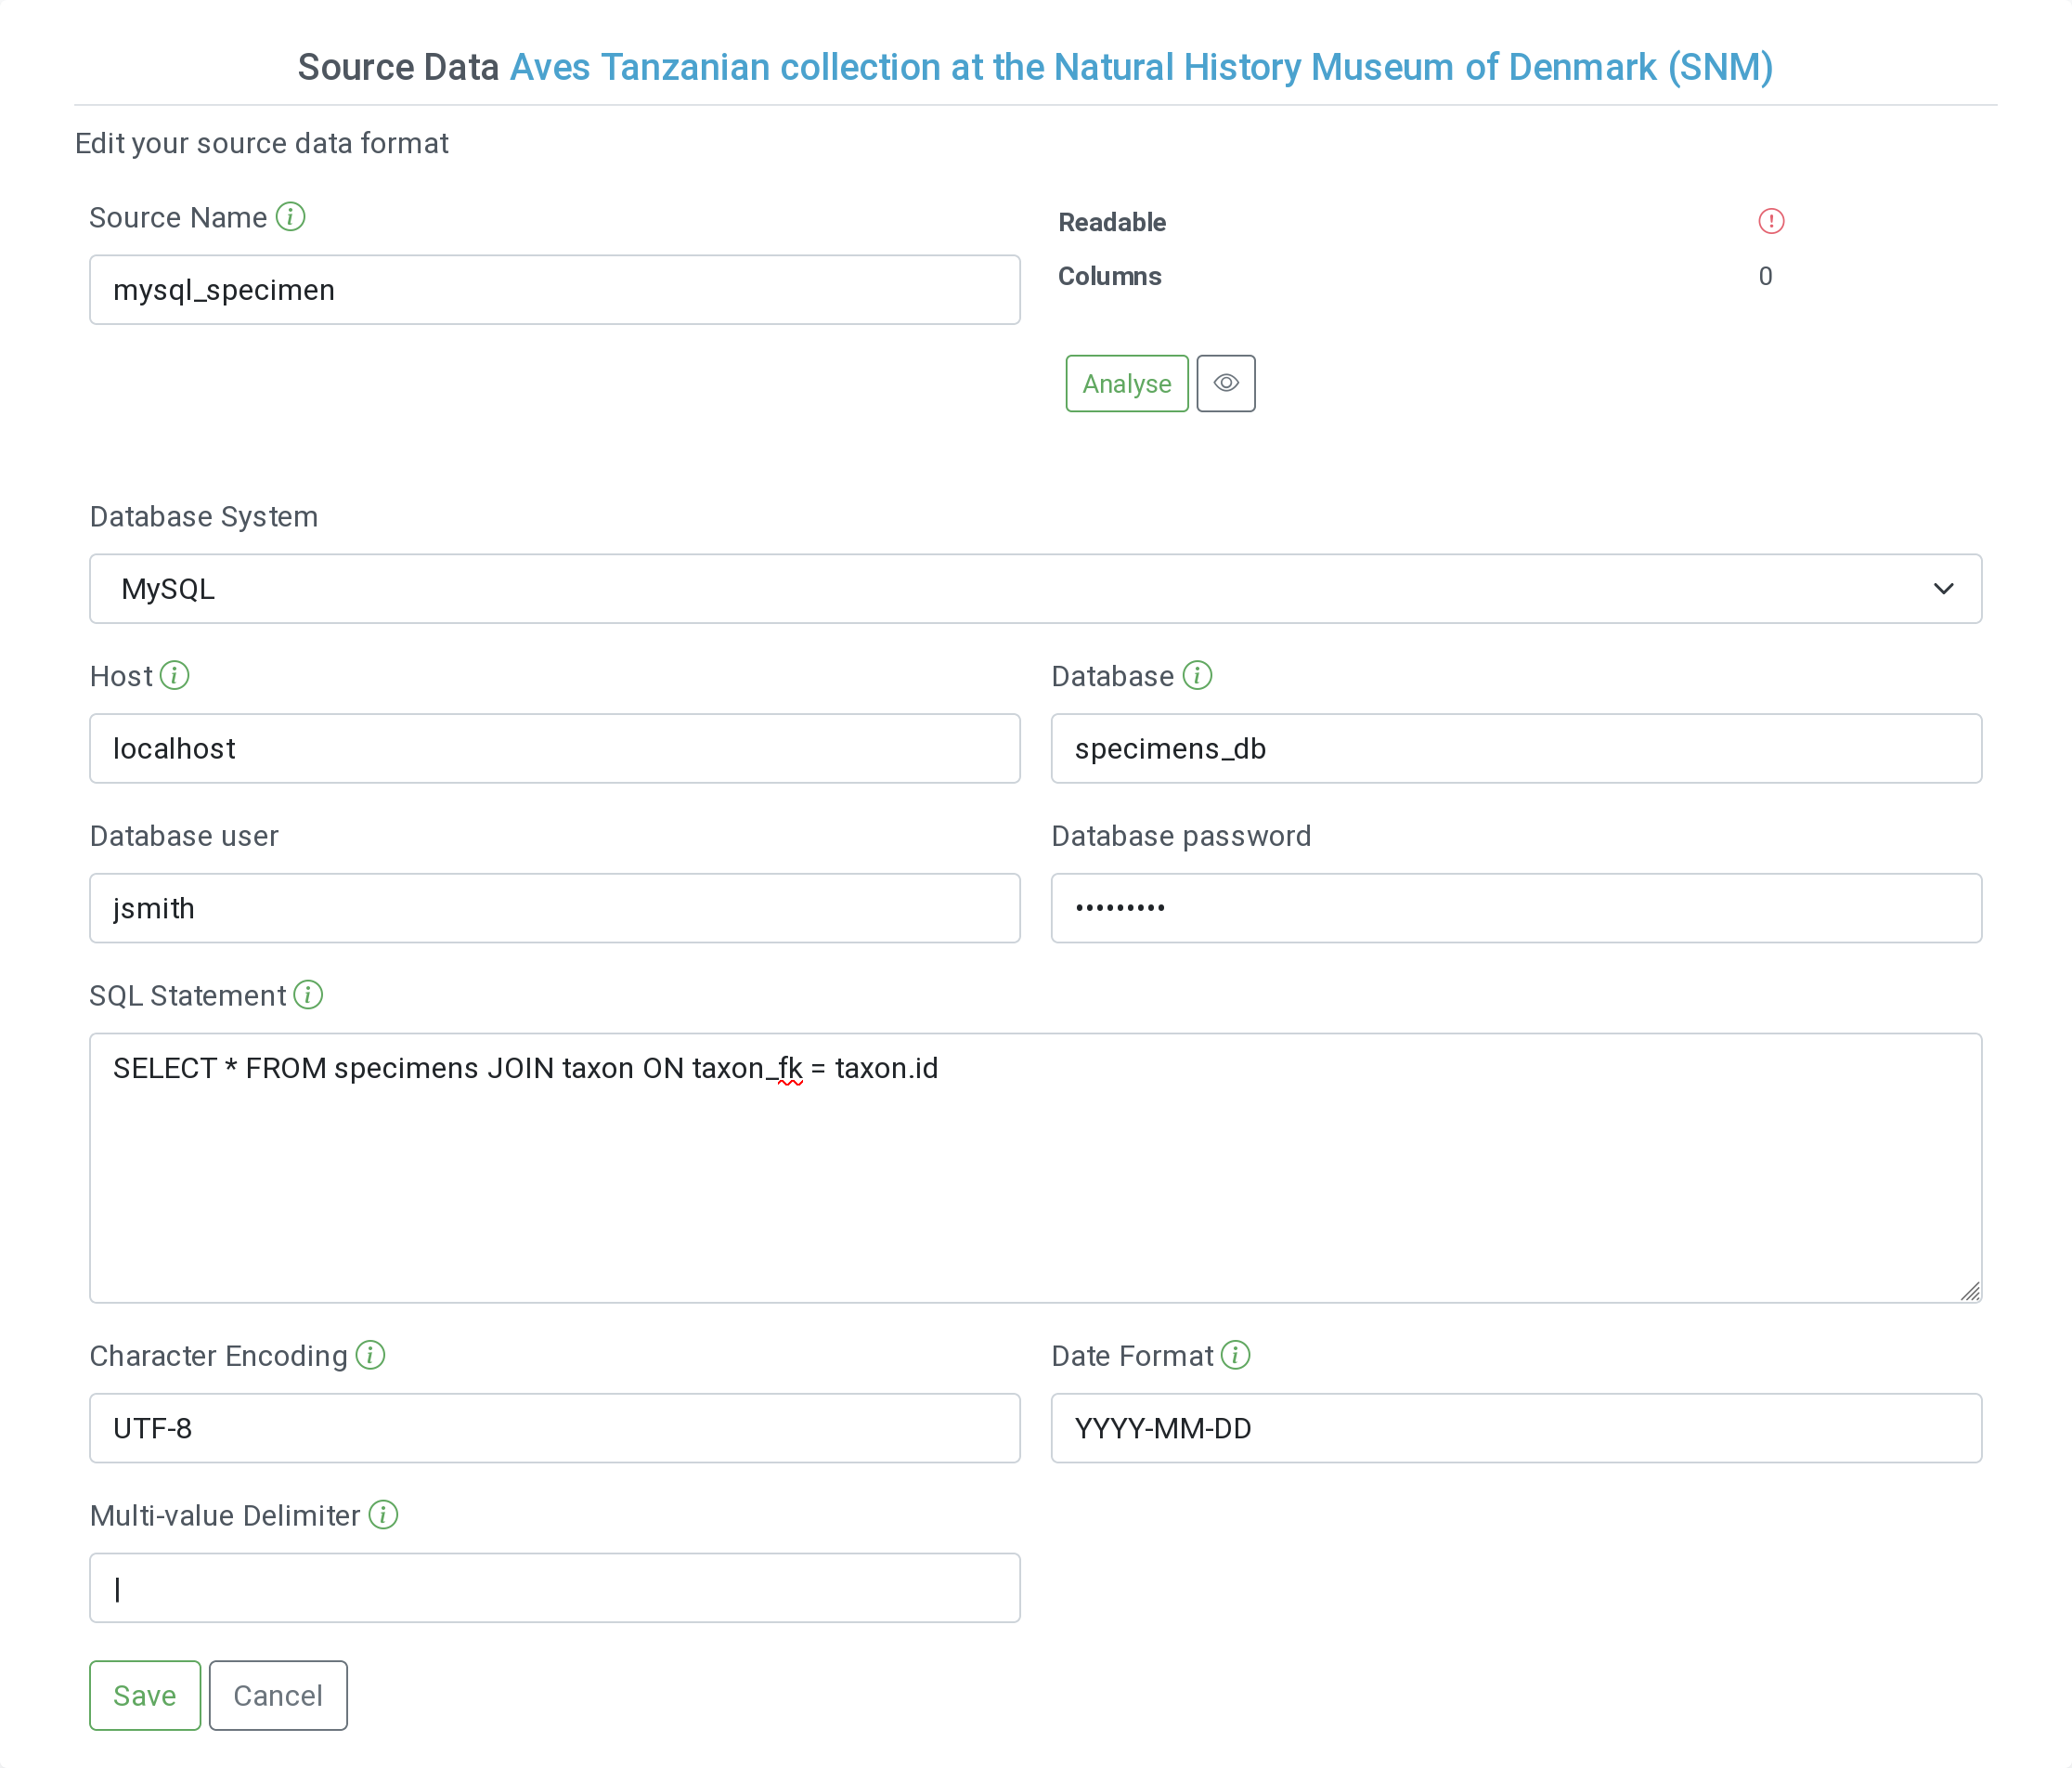This screenshot has height=1768, width=2072.
Task: Click the Date Format input field
Action: [1516, 1428]
